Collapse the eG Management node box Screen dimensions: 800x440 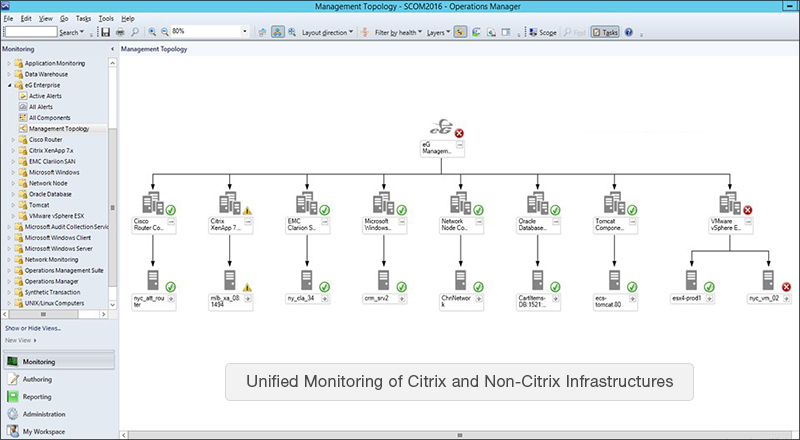[460, 145]
